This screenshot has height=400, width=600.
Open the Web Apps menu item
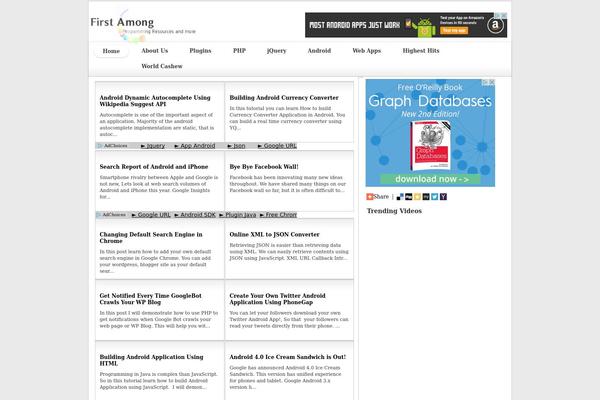[x=367, y=51]
